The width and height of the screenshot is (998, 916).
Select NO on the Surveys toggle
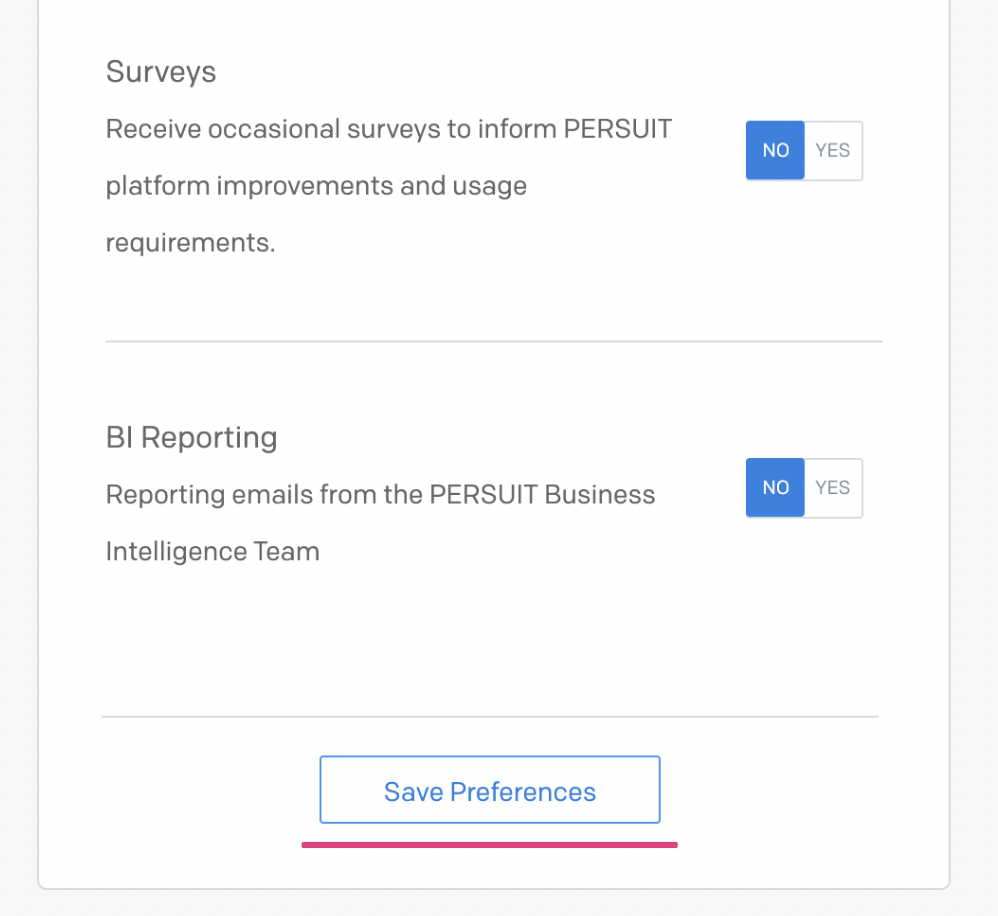[x=775, y=151]
